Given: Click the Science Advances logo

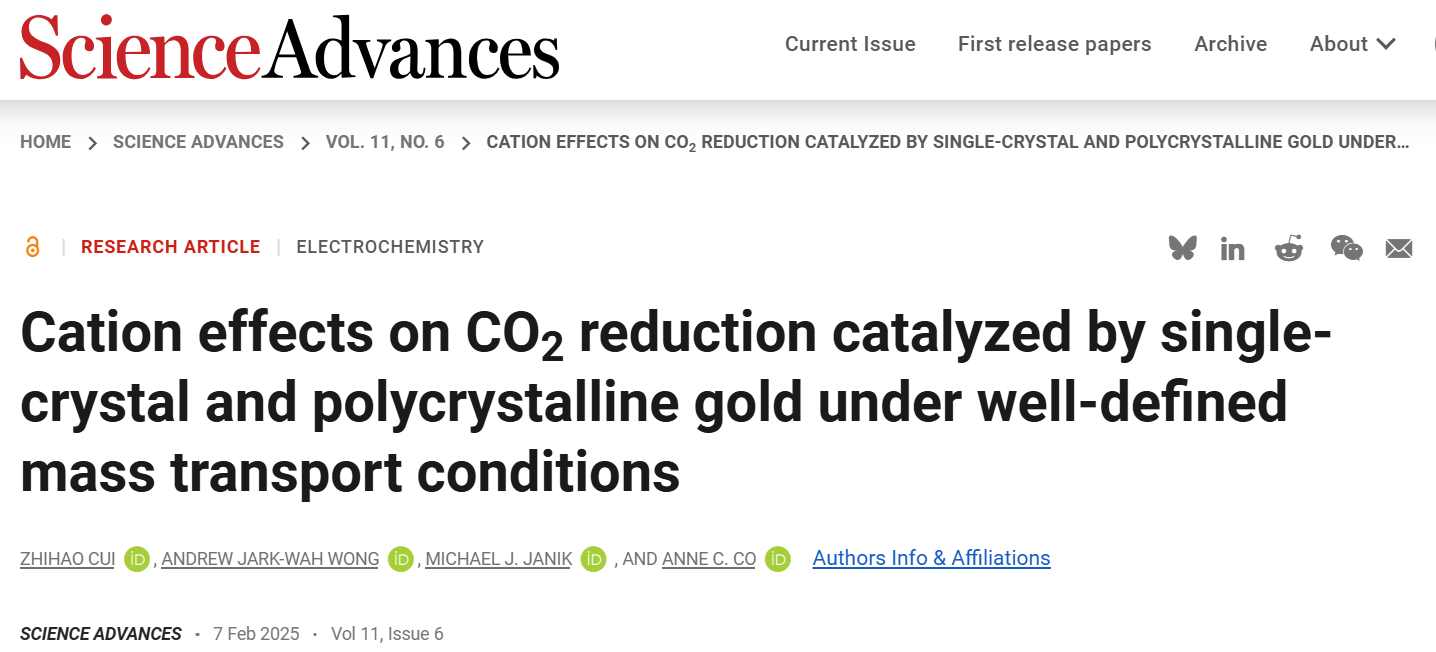Looking at the screenshot, I should pos(290,48).
